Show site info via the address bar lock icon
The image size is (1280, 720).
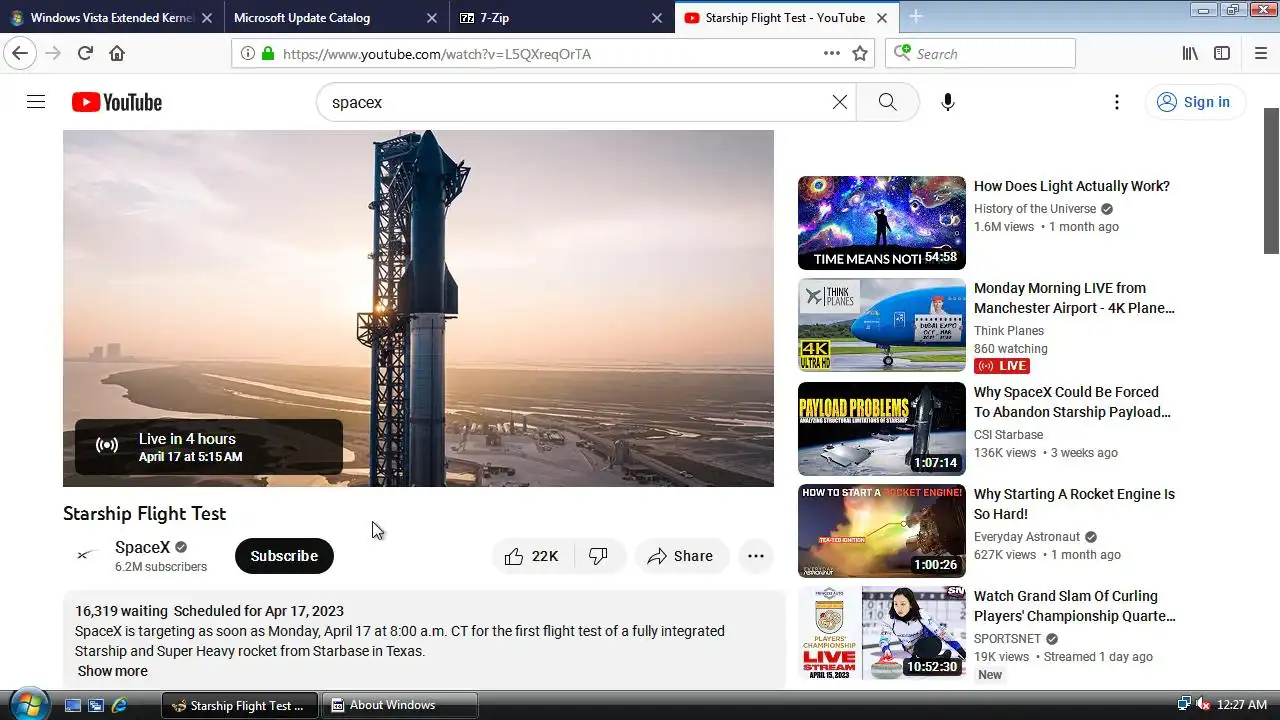(267, 53)
